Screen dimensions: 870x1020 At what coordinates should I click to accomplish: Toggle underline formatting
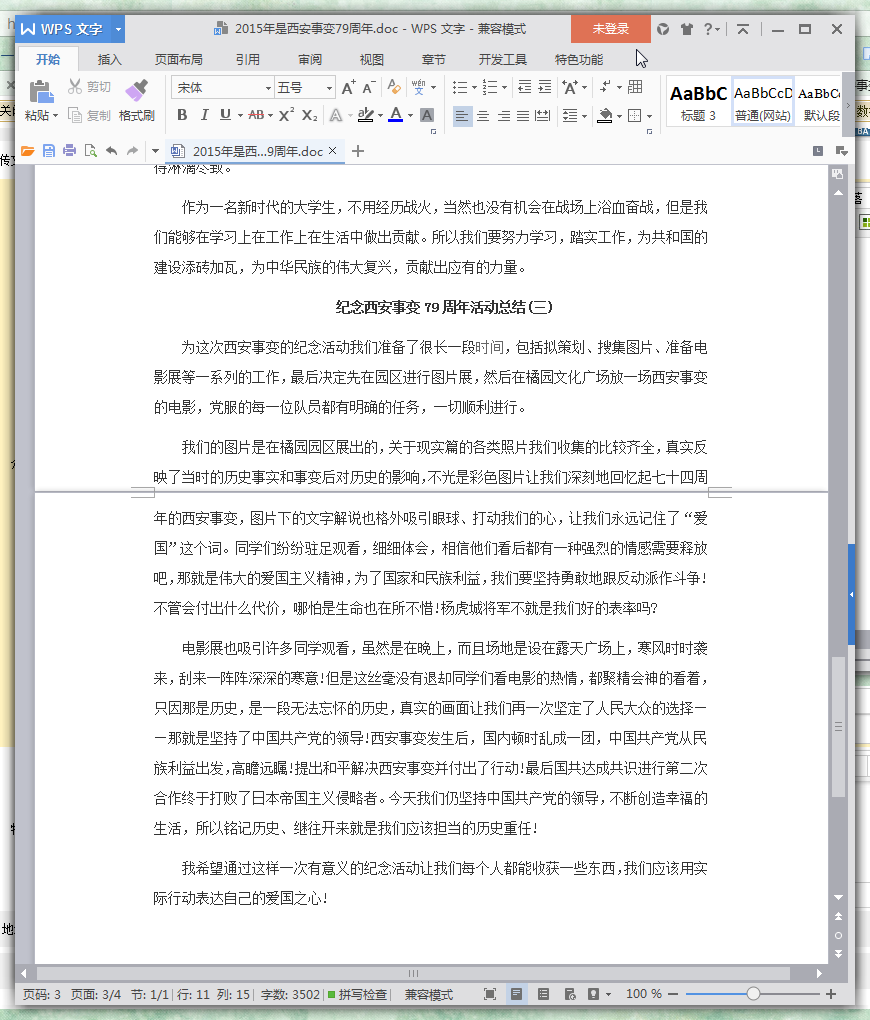[225, 115]
